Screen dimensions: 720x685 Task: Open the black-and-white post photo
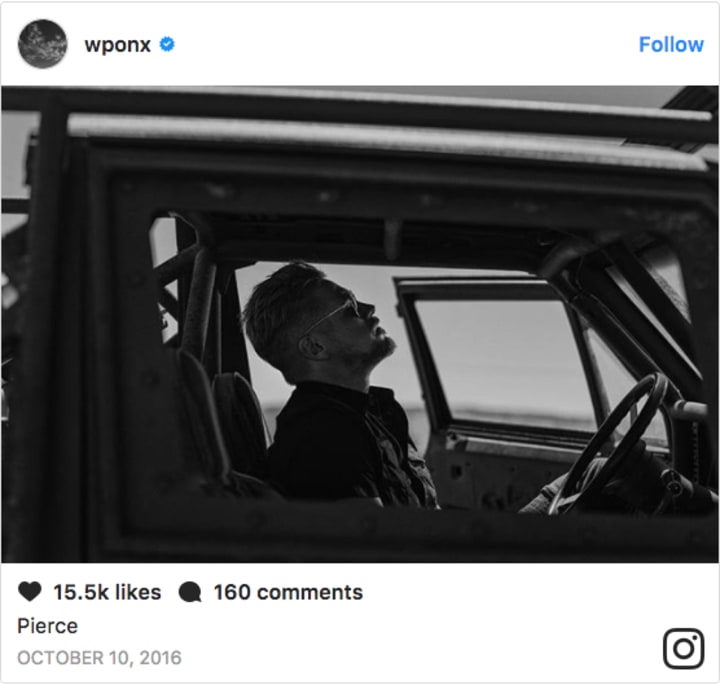(360, 324)
